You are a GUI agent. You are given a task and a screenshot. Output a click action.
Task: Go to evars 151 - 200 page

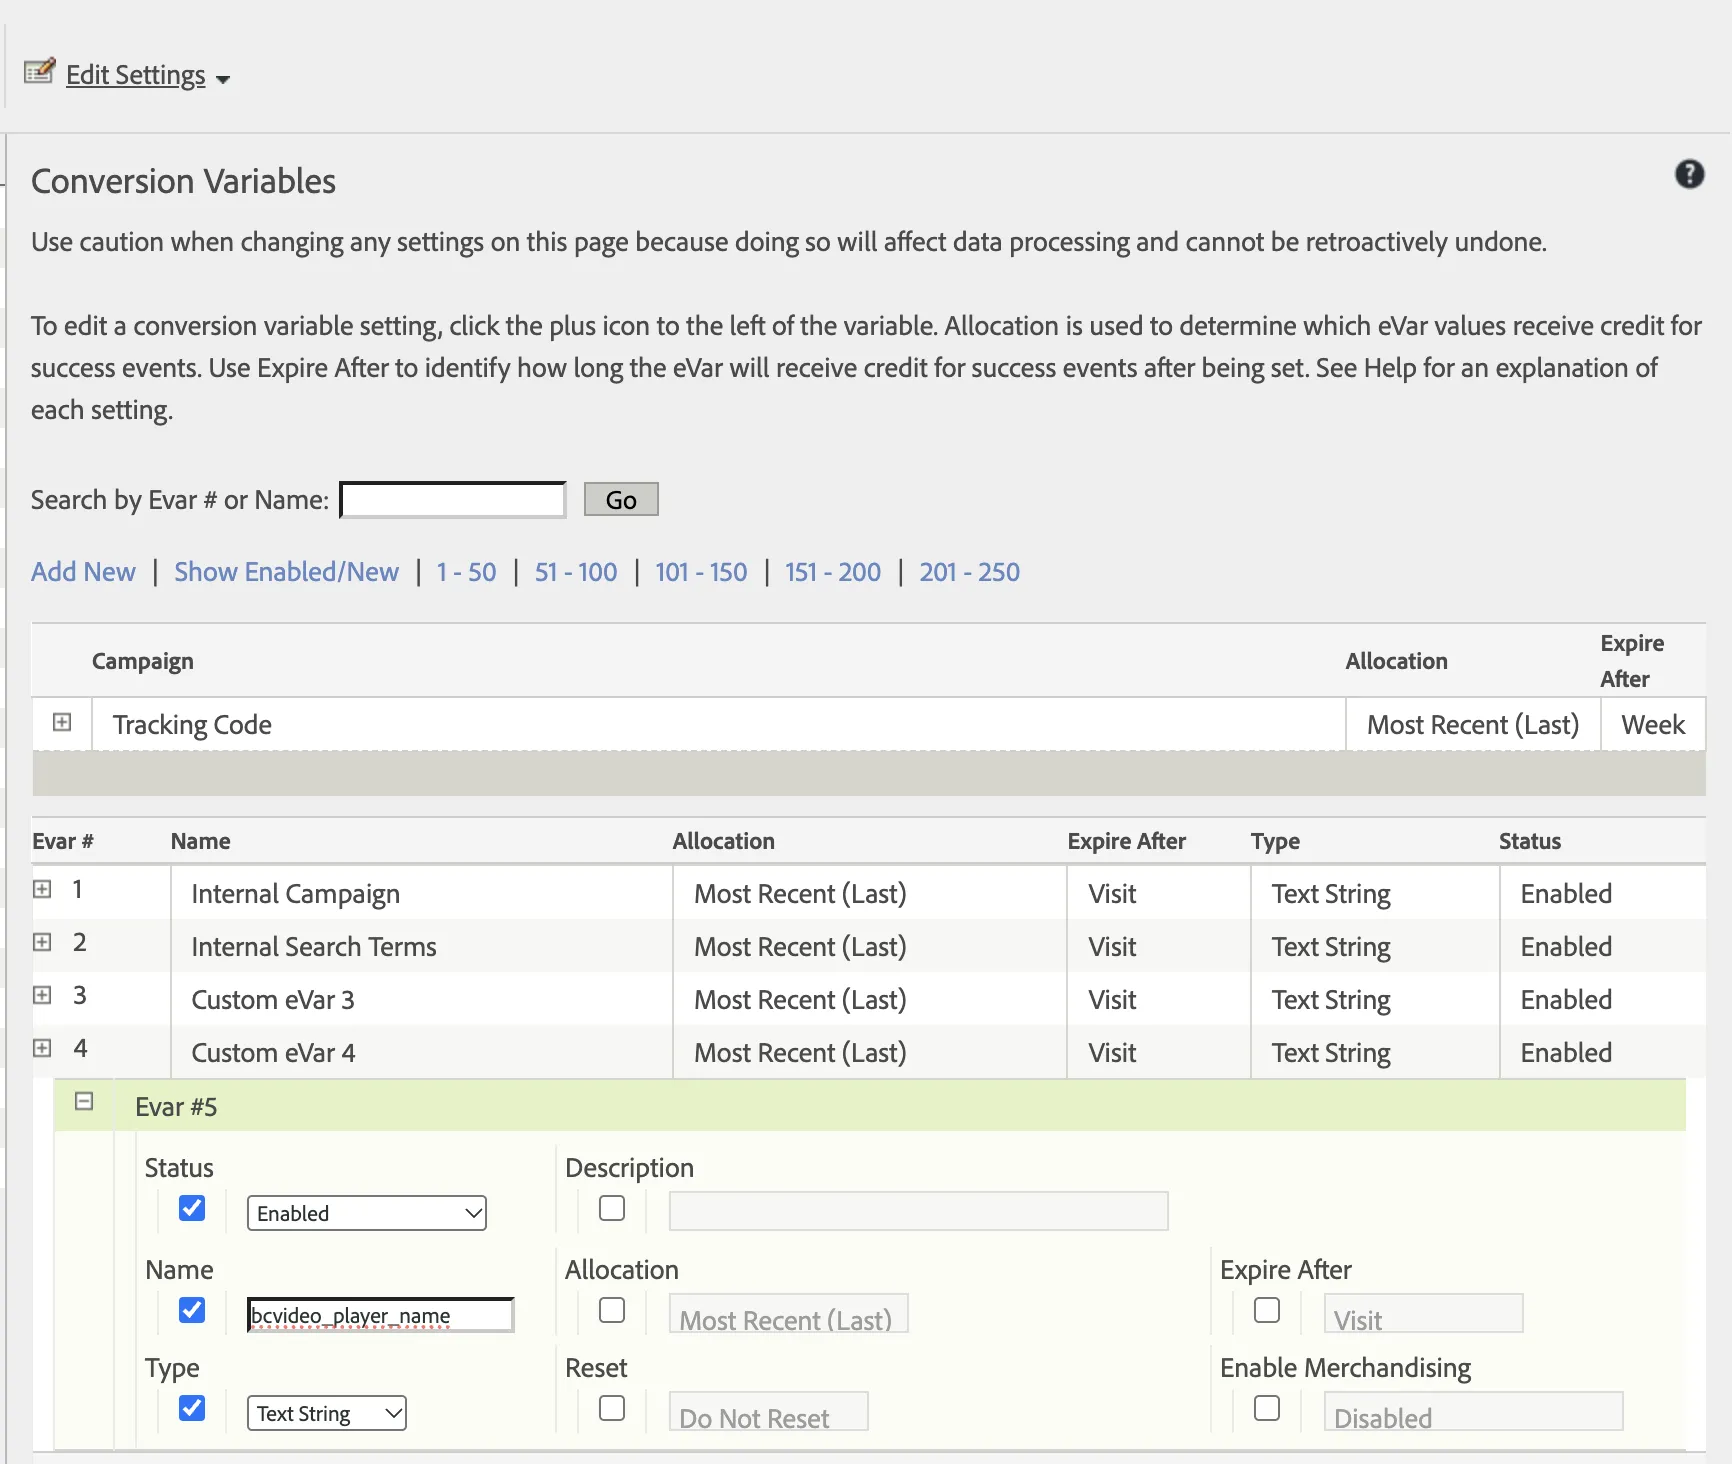pyautogui.click(x=833, y=572)
